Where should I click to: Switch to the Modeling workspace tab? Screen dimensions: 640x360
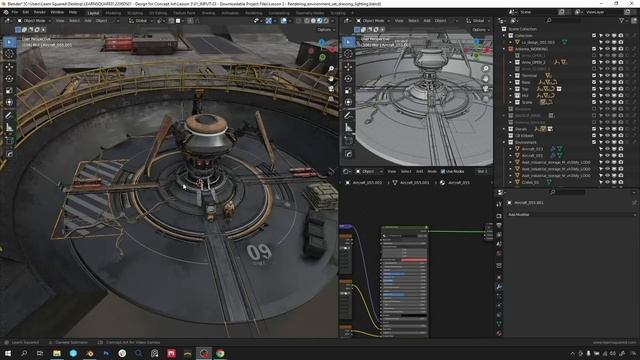(x=113, y=13)
